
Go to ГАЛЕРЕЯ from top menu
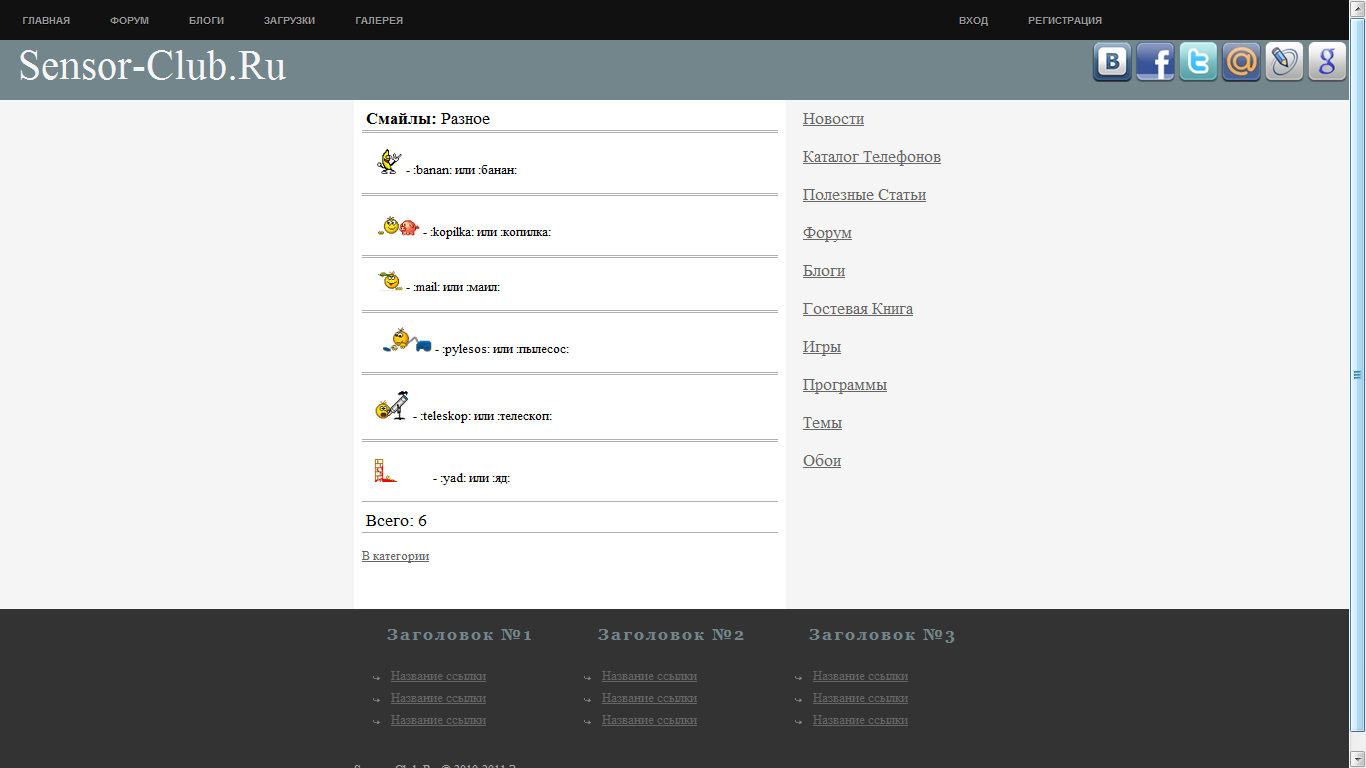(379, 21)
